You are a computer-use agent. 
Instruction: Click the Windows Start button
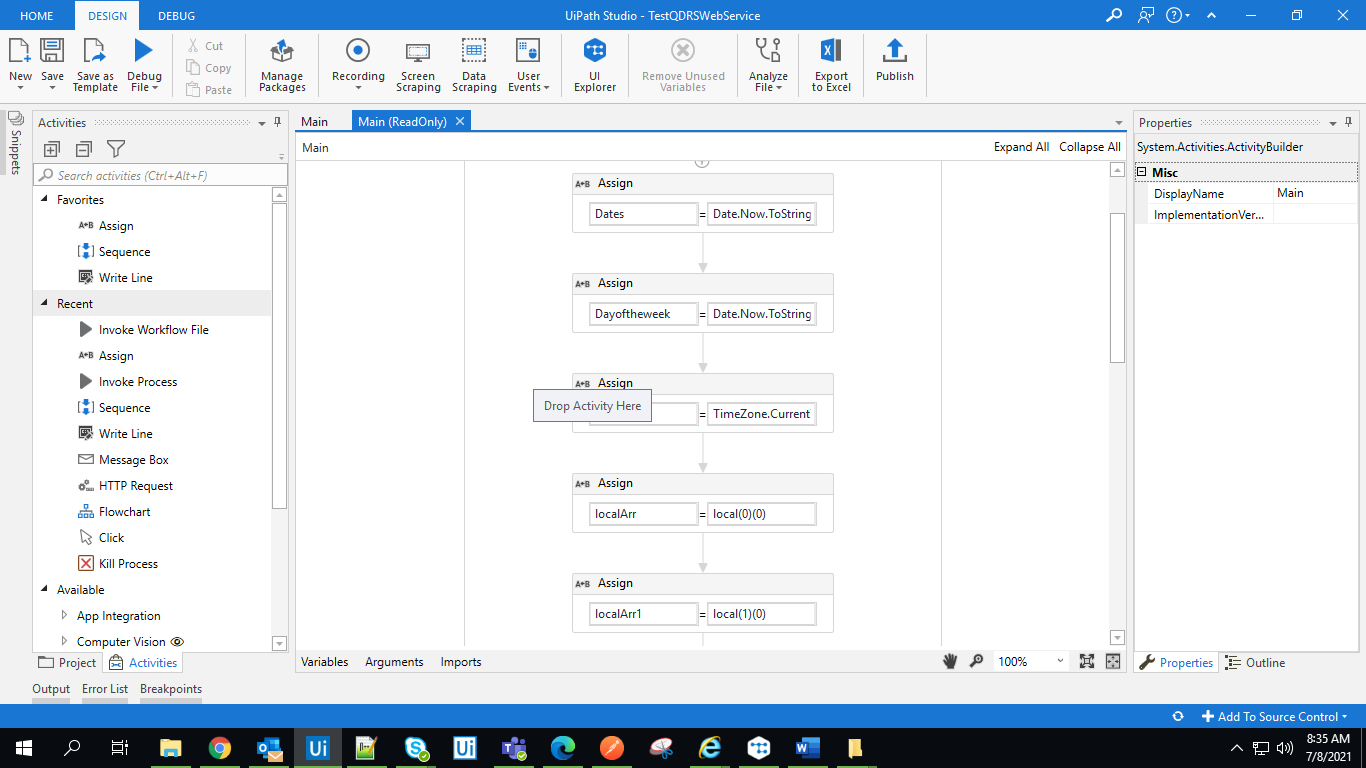(24, 747)
